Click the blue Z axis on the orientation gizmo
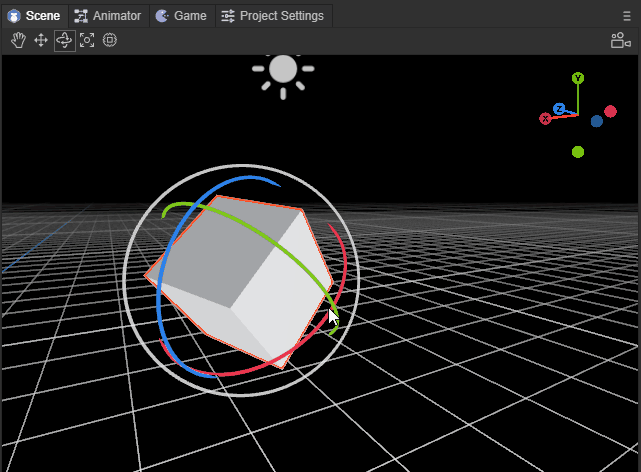Viewport: 641px width, 472px height. pos(560,108)
